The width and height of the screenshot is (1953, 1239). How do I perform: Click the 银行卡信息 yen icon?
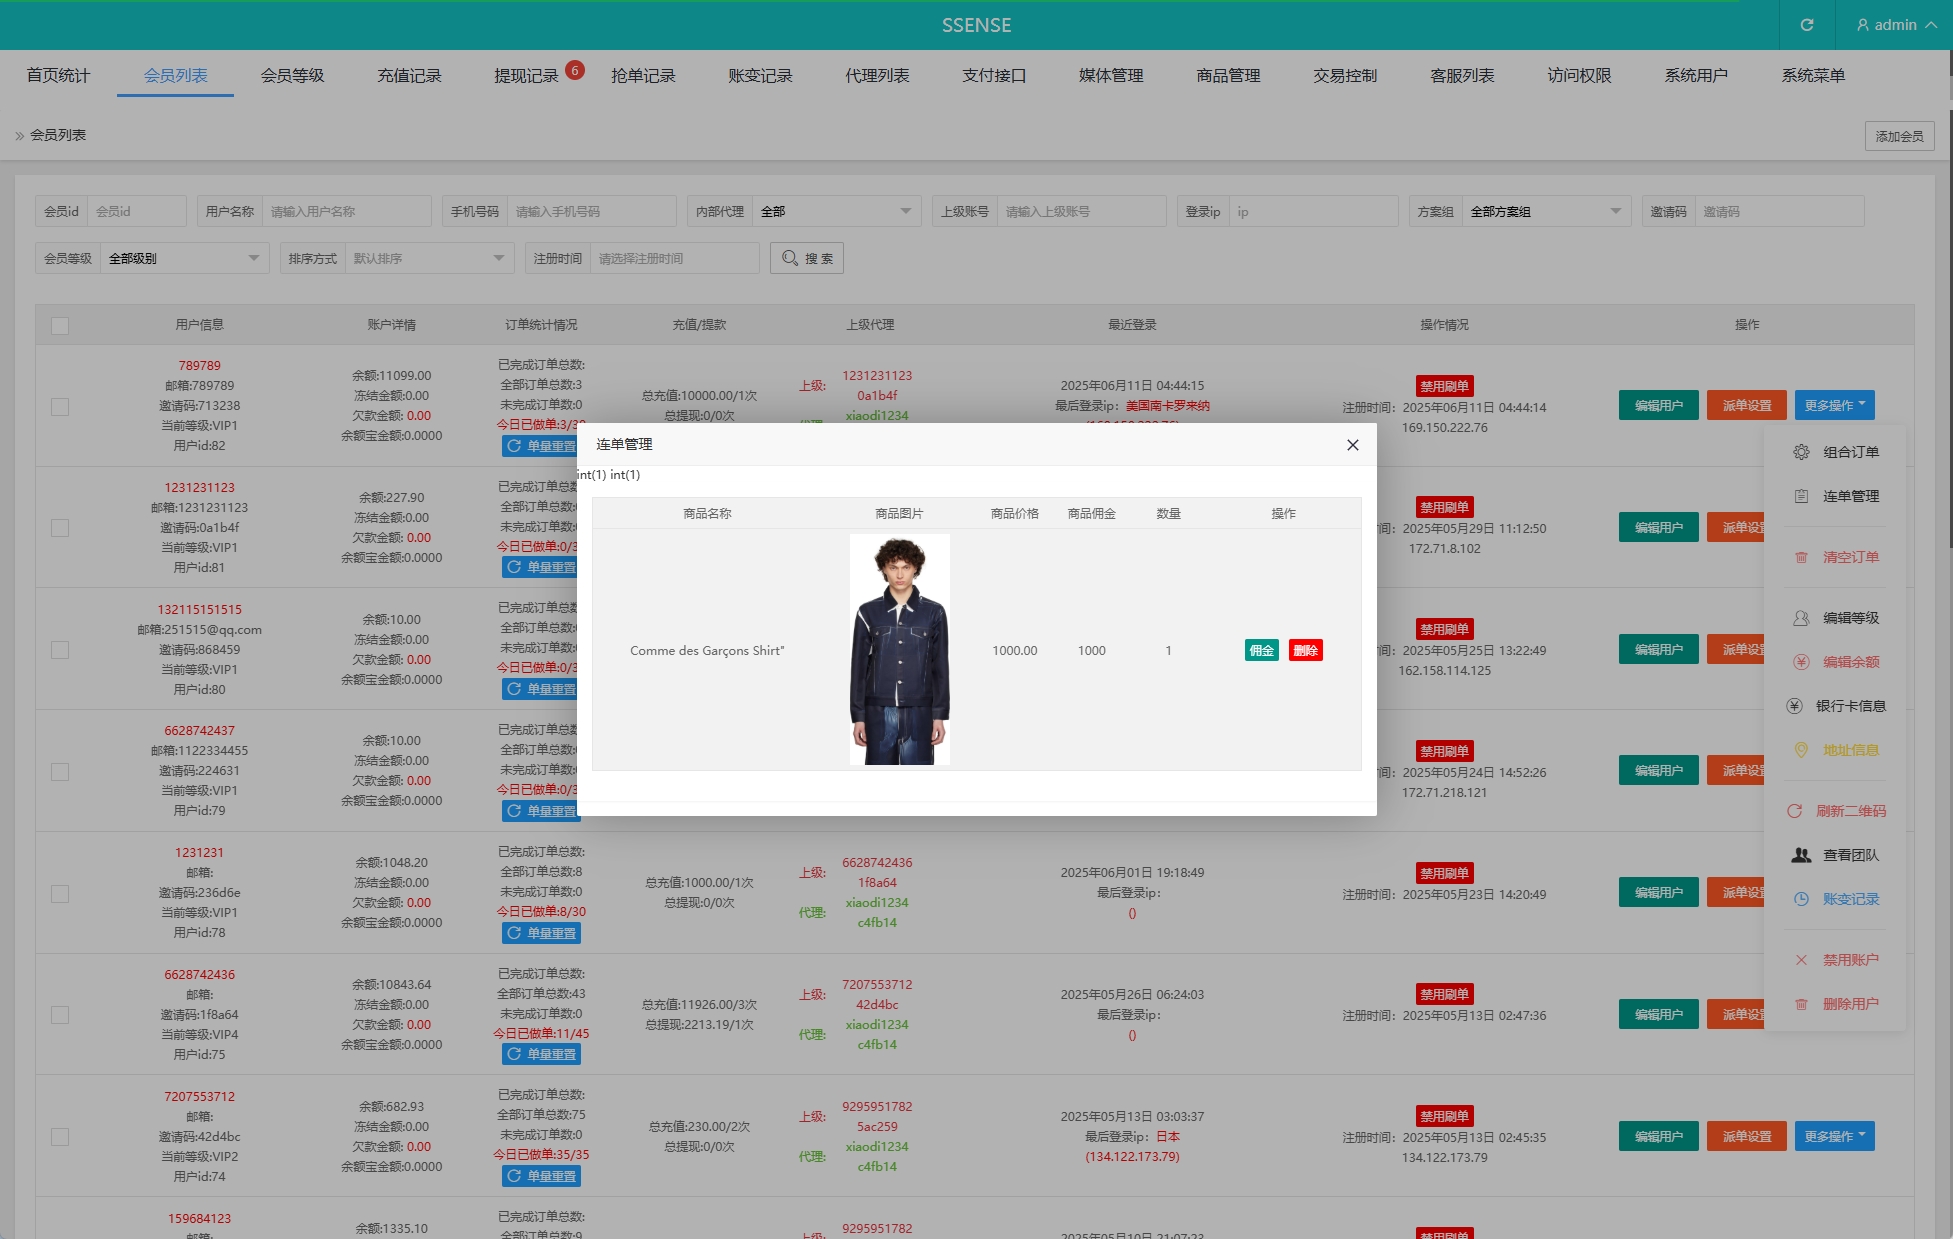(x=1794, y=706)
